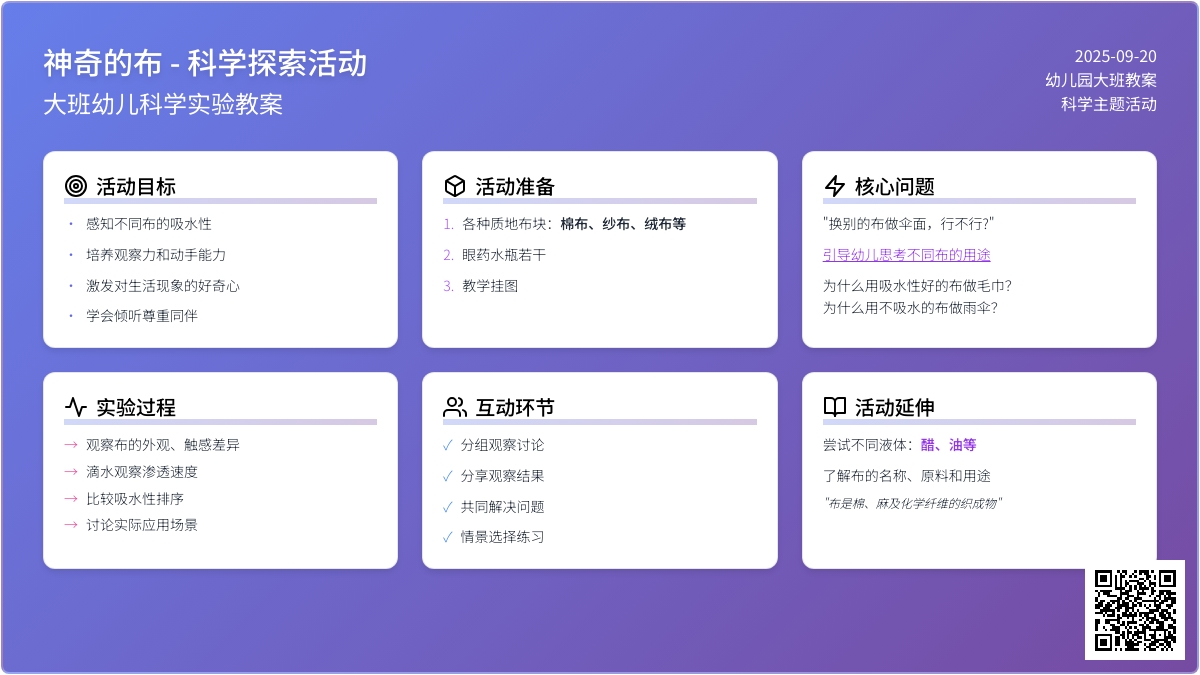Click the QR code in the corner
The height and width of the screenshot is (675, 1200).
[x=1135, y=610]
